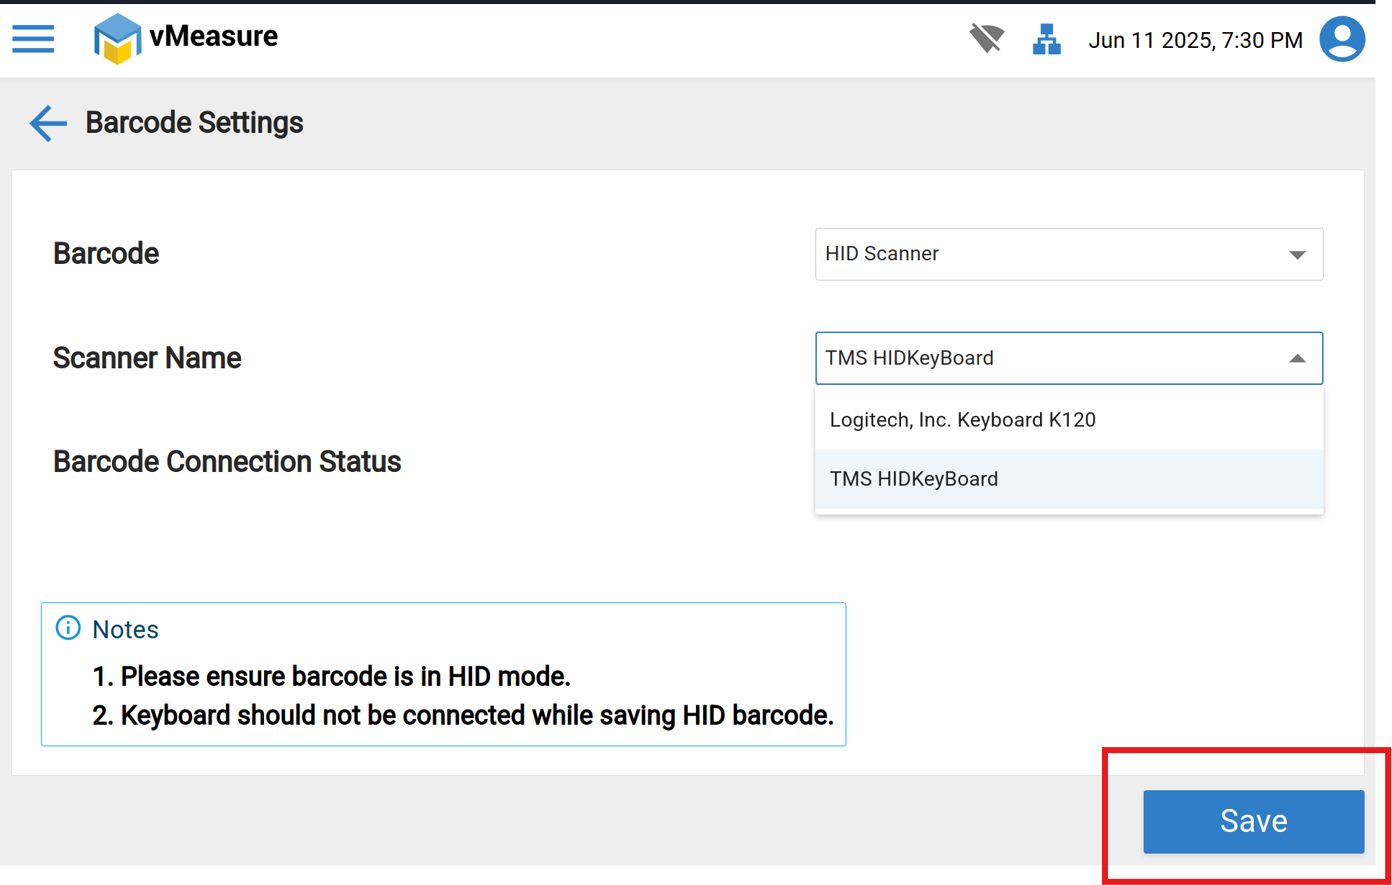This screenshot has height=885, width=1392.
Task: Click the Barcode Settings page title
Action: 194,122
